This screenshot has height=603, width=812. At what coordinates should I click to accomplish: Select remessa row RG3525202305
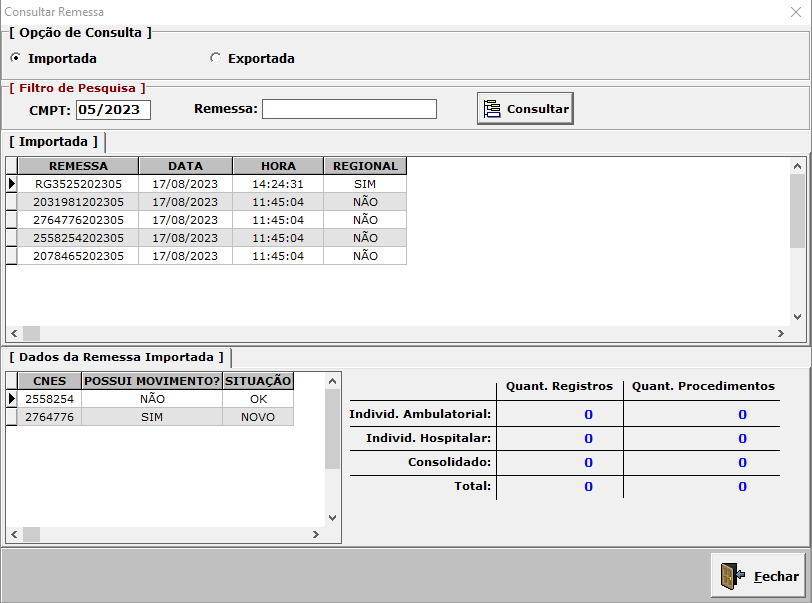[x=78, y=184]
